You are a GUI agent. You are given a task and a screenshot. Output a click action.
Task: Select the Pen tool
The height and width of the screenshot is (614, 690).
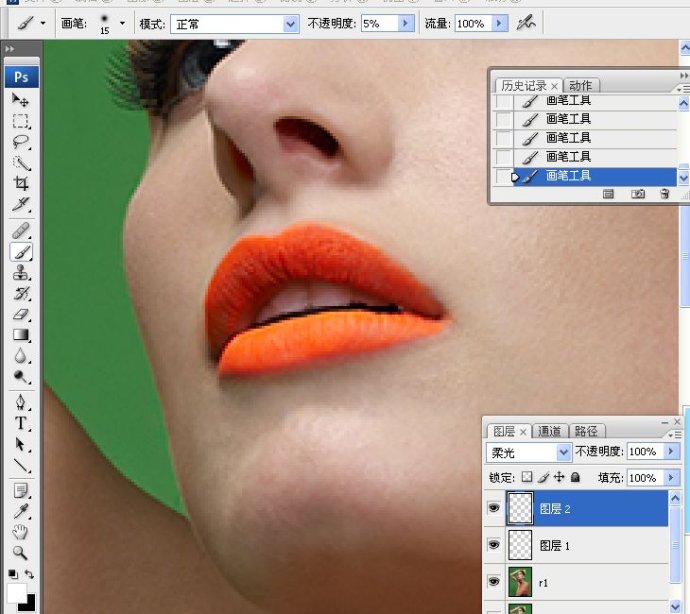coord(20,402)
